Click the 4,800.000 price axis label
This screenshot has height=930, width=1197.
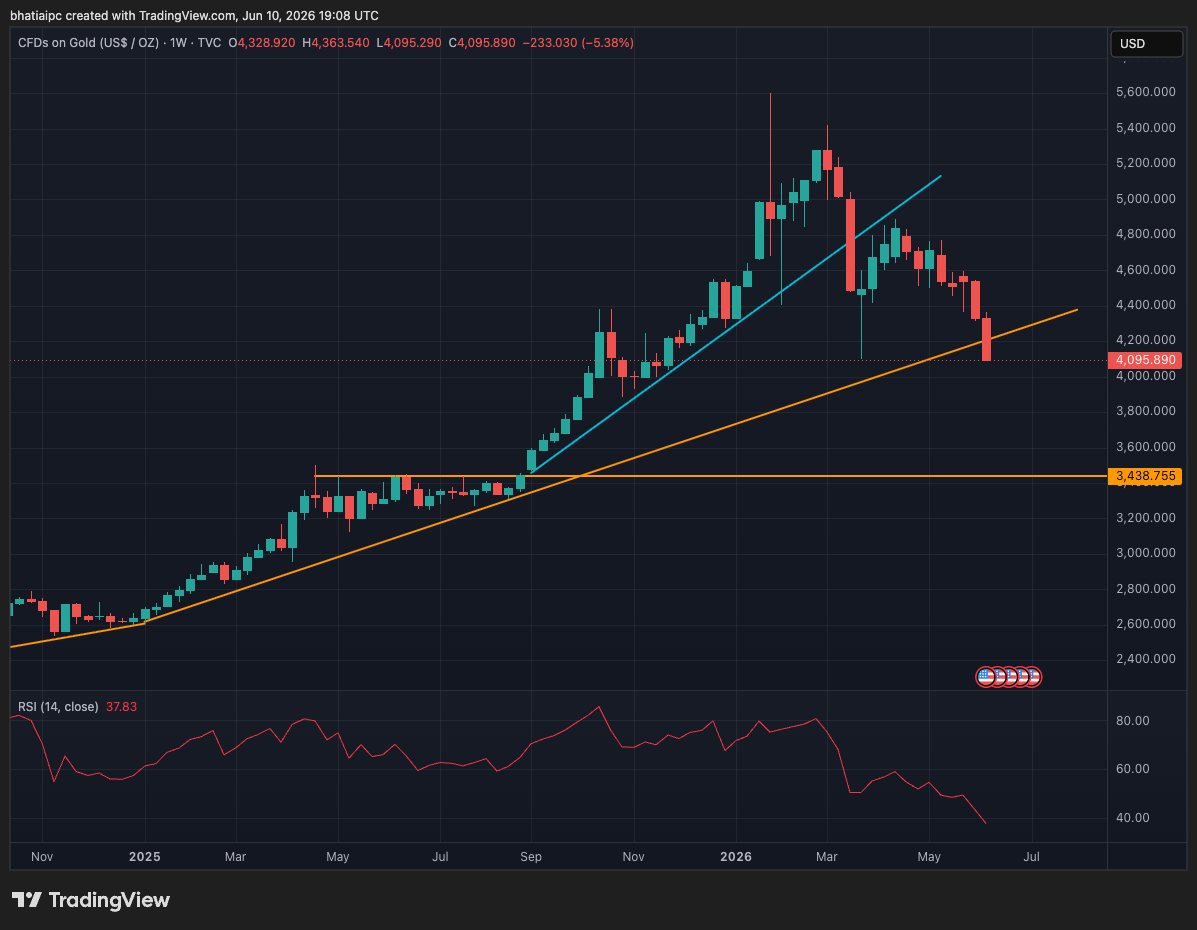[x=1145, y=234]
